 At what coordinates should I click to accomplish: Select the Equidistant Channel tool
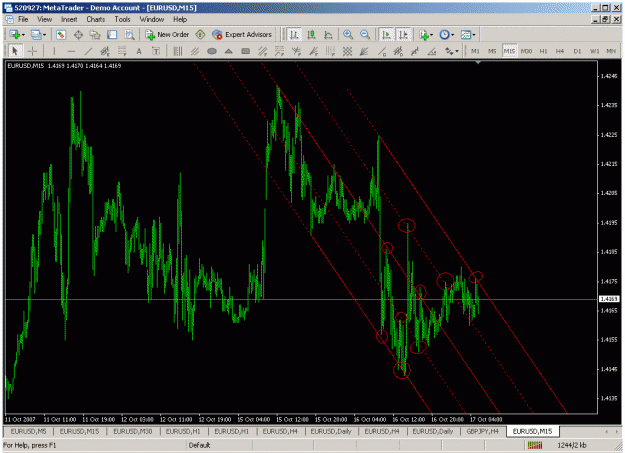(x=105, y=51)
